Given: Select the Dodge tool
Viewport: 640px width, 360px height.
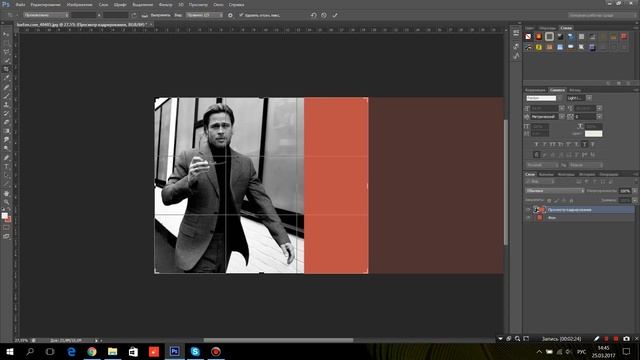Looking at the screenshot, I should click(6, 149).
